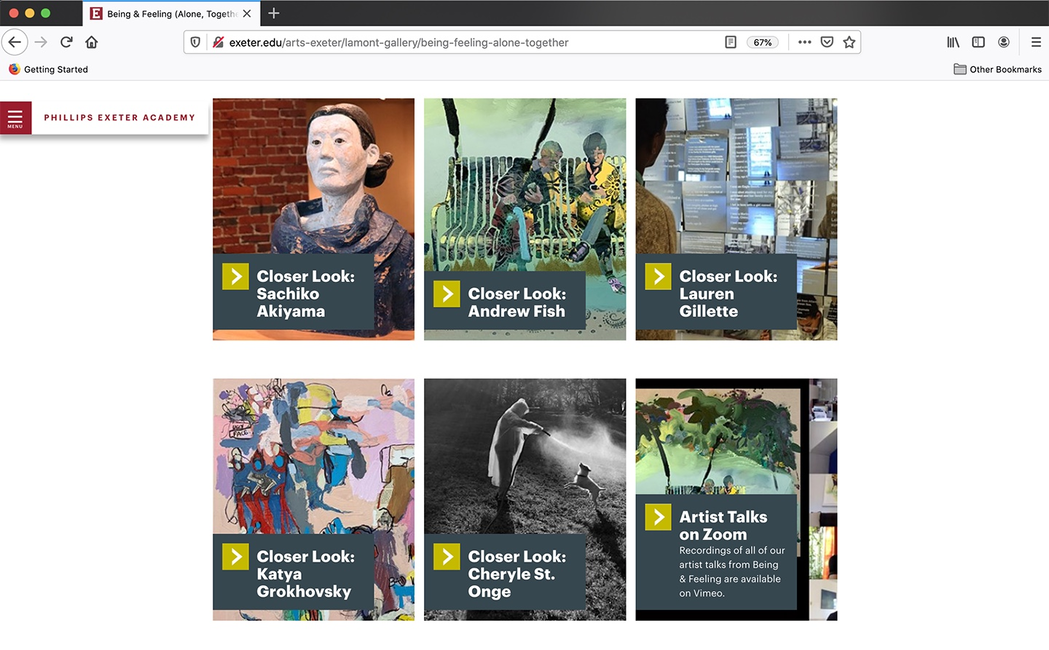Toggle reader view in address bar
Screen dimensions: 1049x650
(731, 42)
